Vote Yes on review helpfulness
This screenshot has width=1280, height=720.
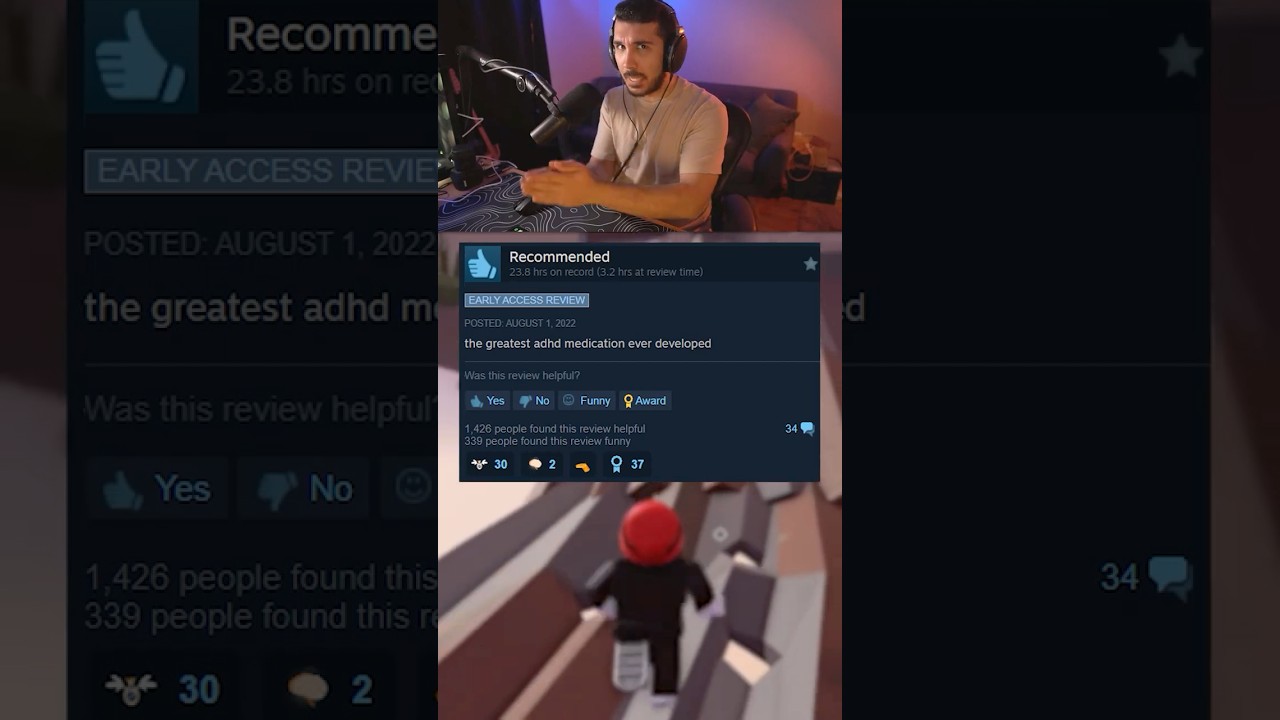tap(487, 401)
